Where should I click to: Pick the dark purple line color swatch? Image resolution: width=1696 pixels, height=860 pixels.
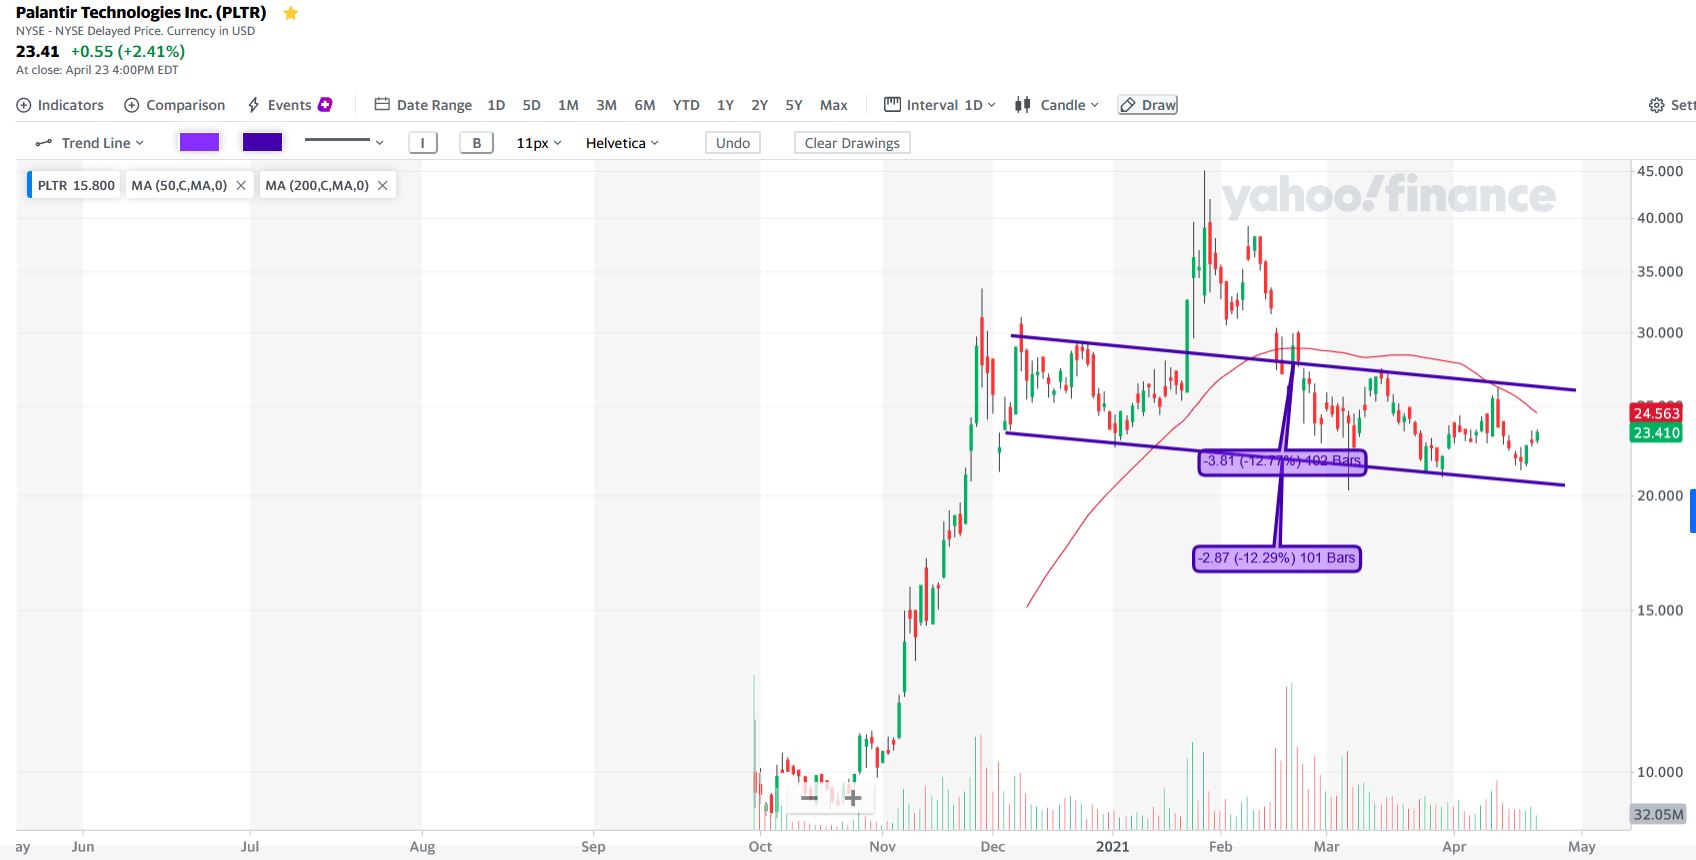[x=262, y=142]
